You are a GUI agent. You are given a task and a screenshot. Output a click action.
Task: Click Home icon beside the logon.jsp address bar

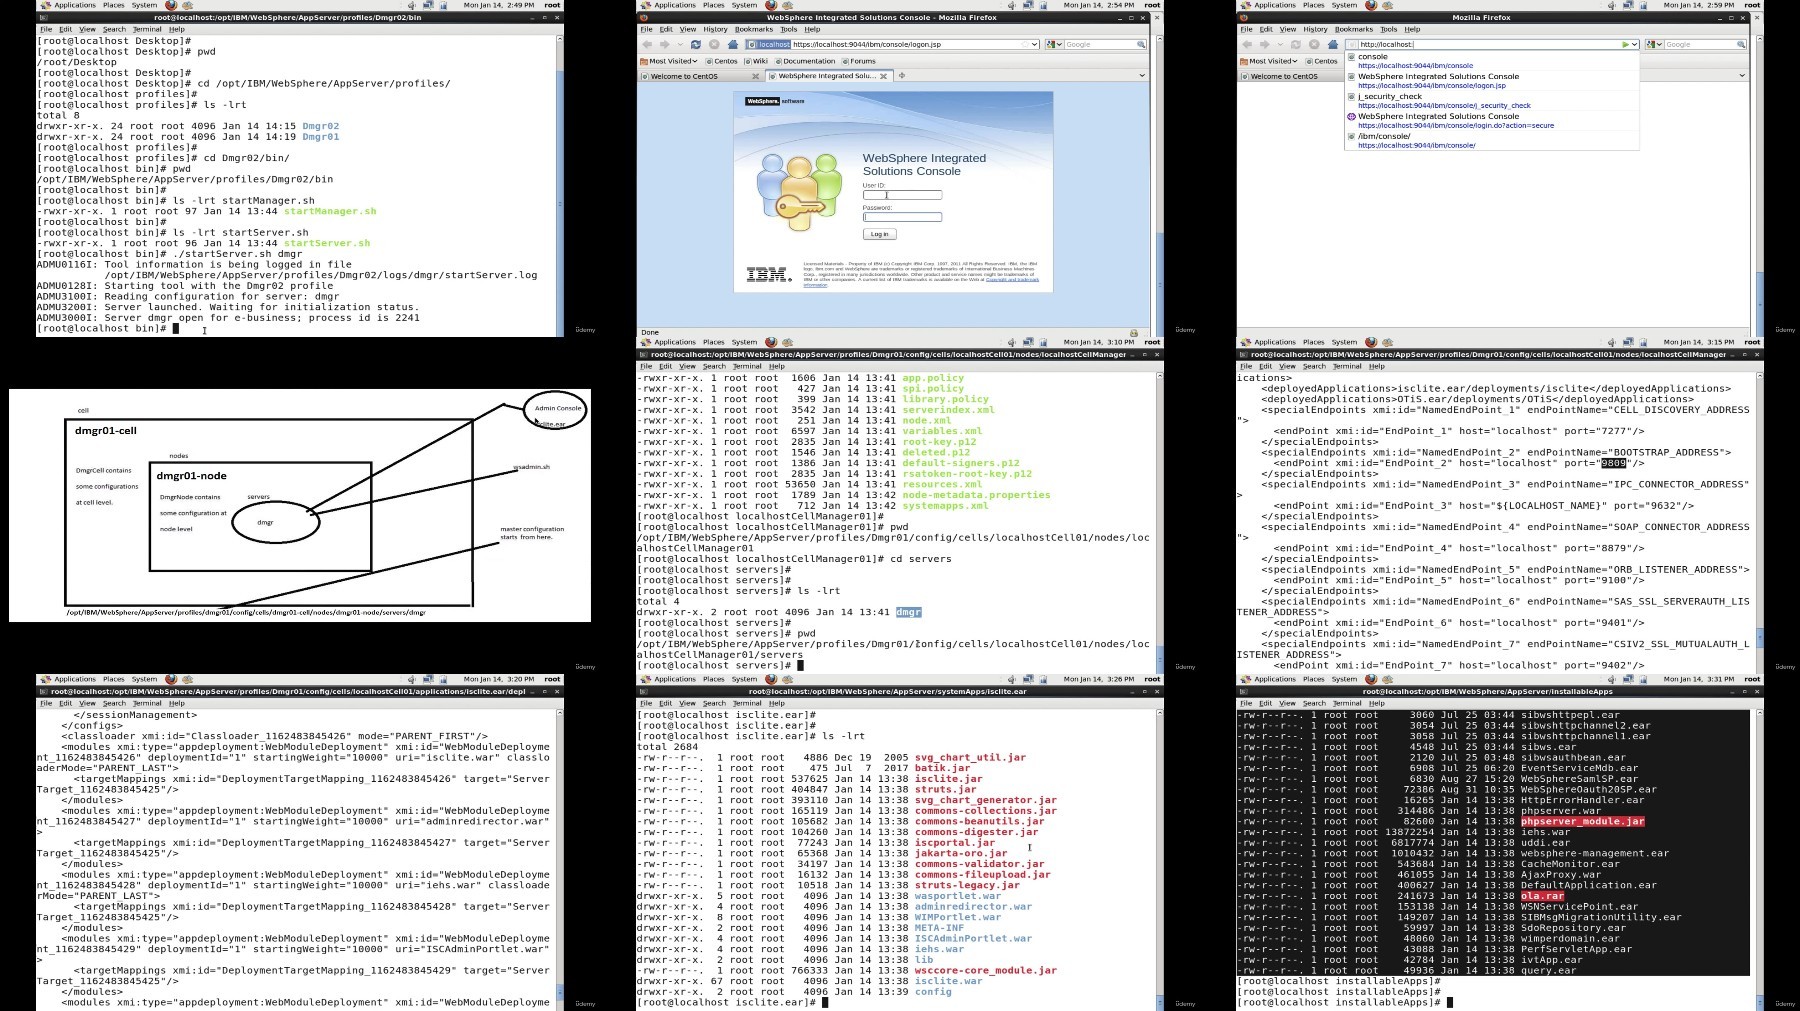(x=733, y=44)
